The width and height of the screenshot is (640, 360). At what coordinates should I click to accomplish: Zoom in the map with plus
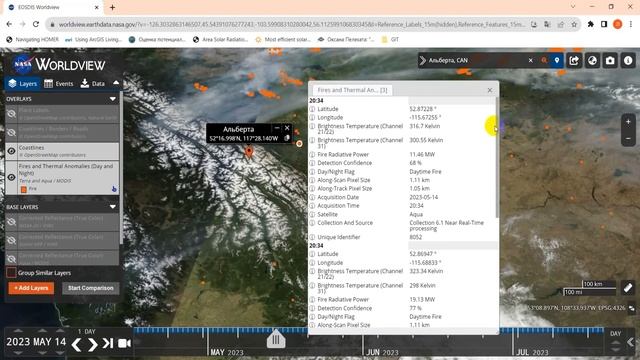click(628, 122)
